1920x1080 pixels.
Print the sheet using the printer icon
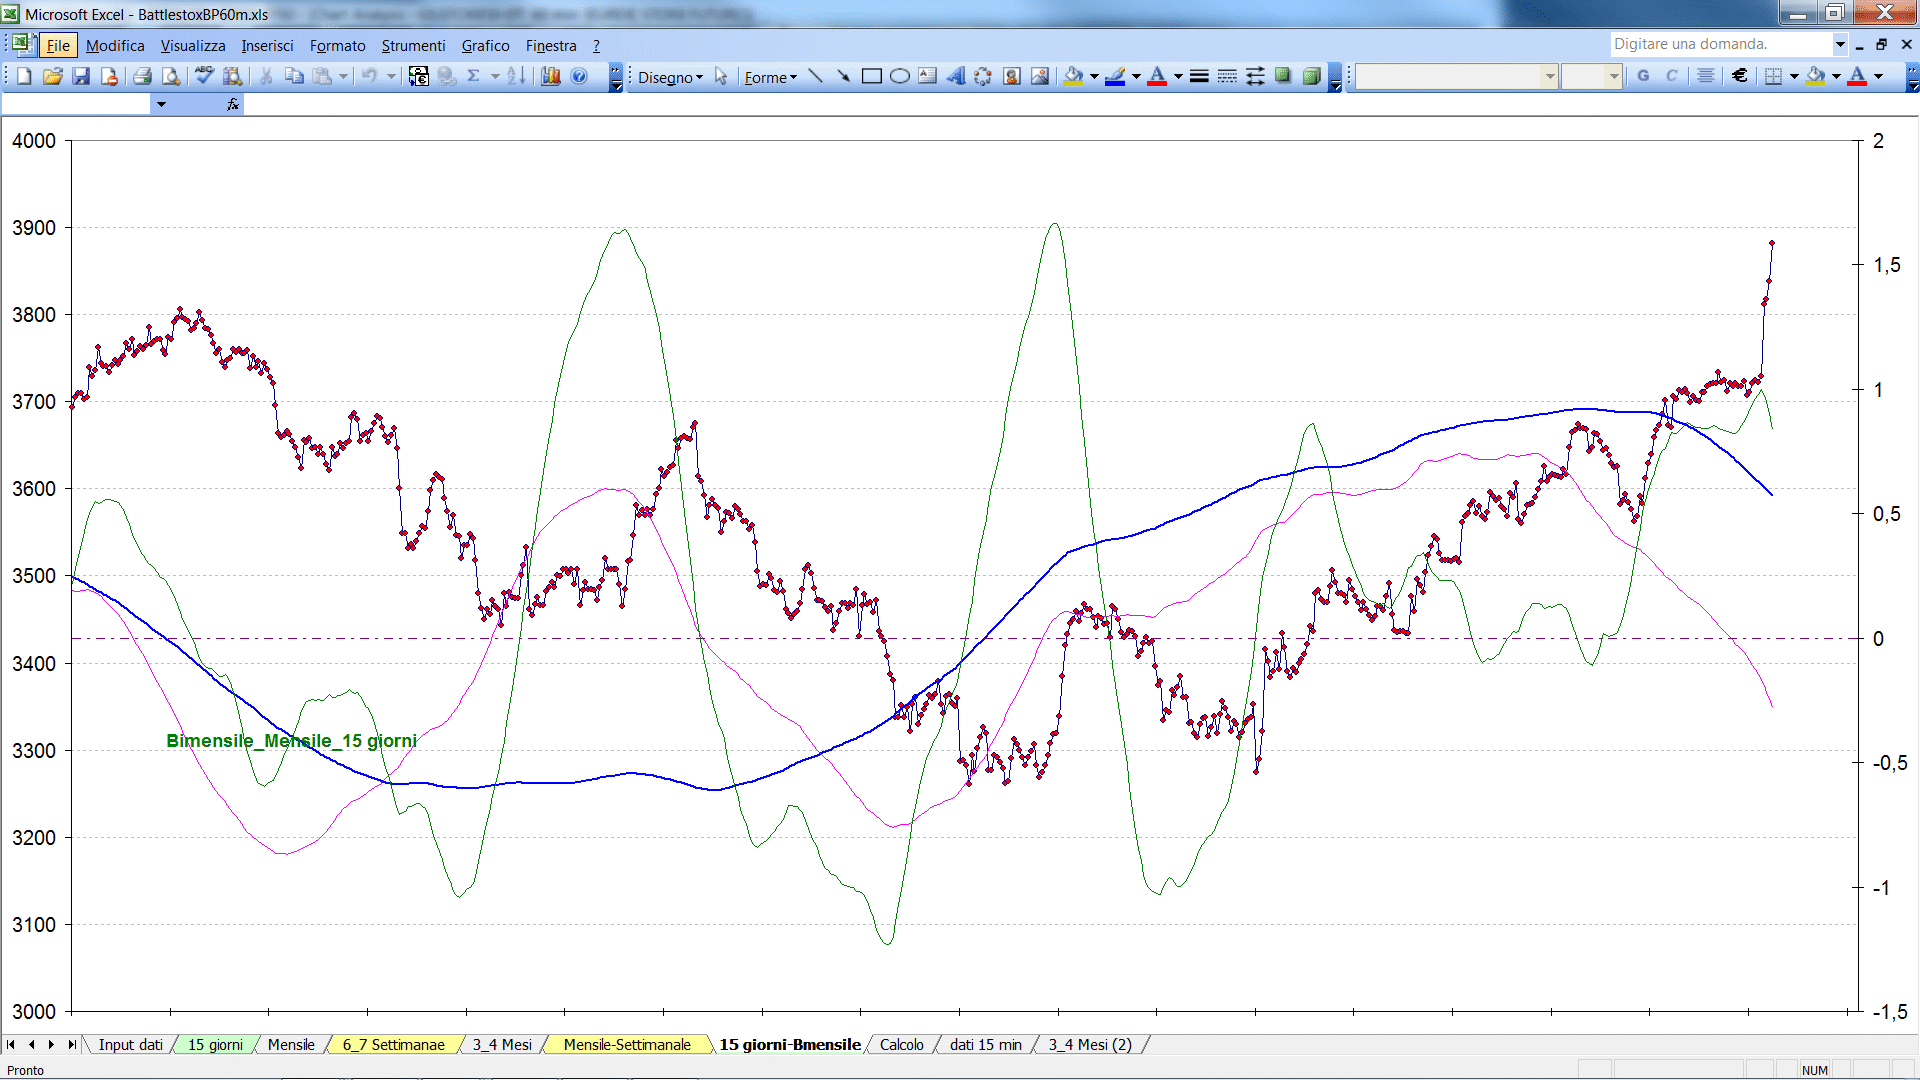click(143, 76)
